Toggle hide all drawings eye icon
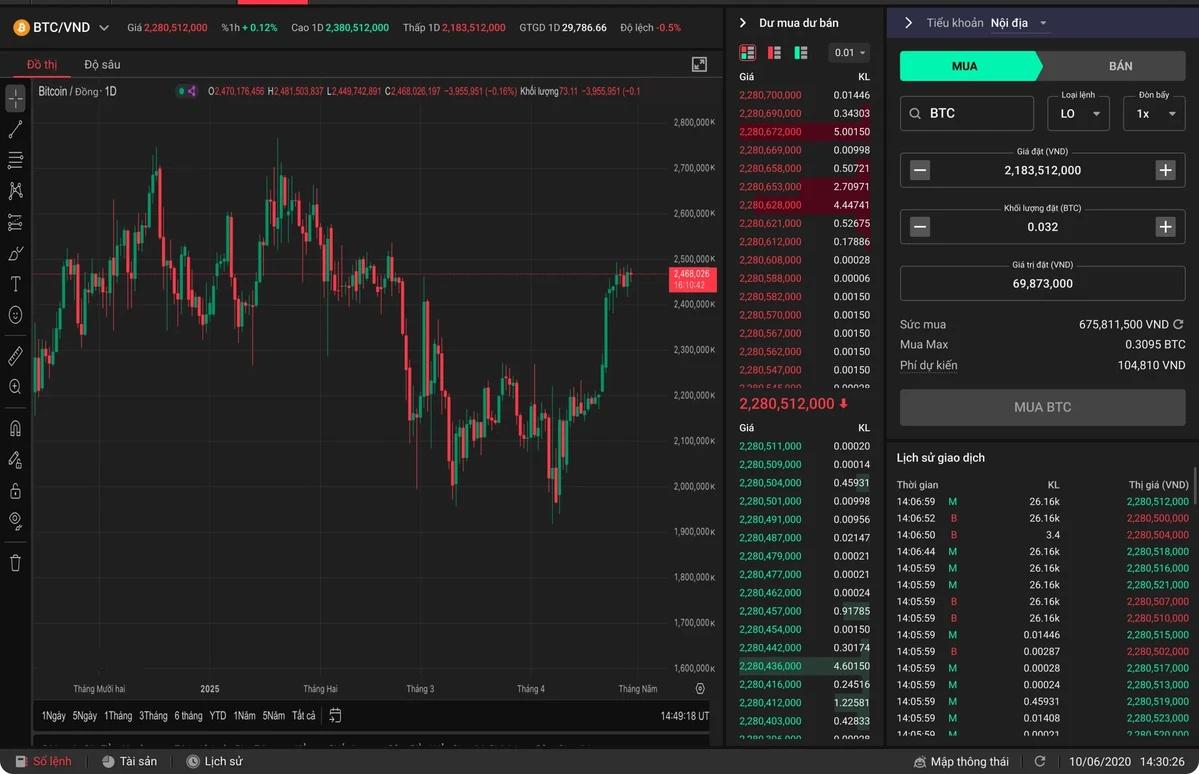Image resolution: width=1199 pixels, height=774 pixels. click(15, 522)
